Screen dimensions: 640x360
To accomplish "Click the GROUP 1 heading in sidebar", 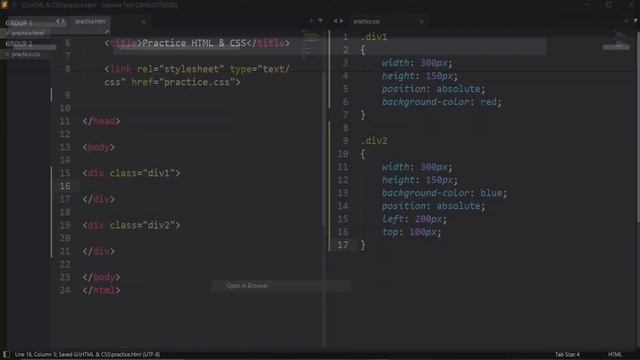I will coord(19,23).
